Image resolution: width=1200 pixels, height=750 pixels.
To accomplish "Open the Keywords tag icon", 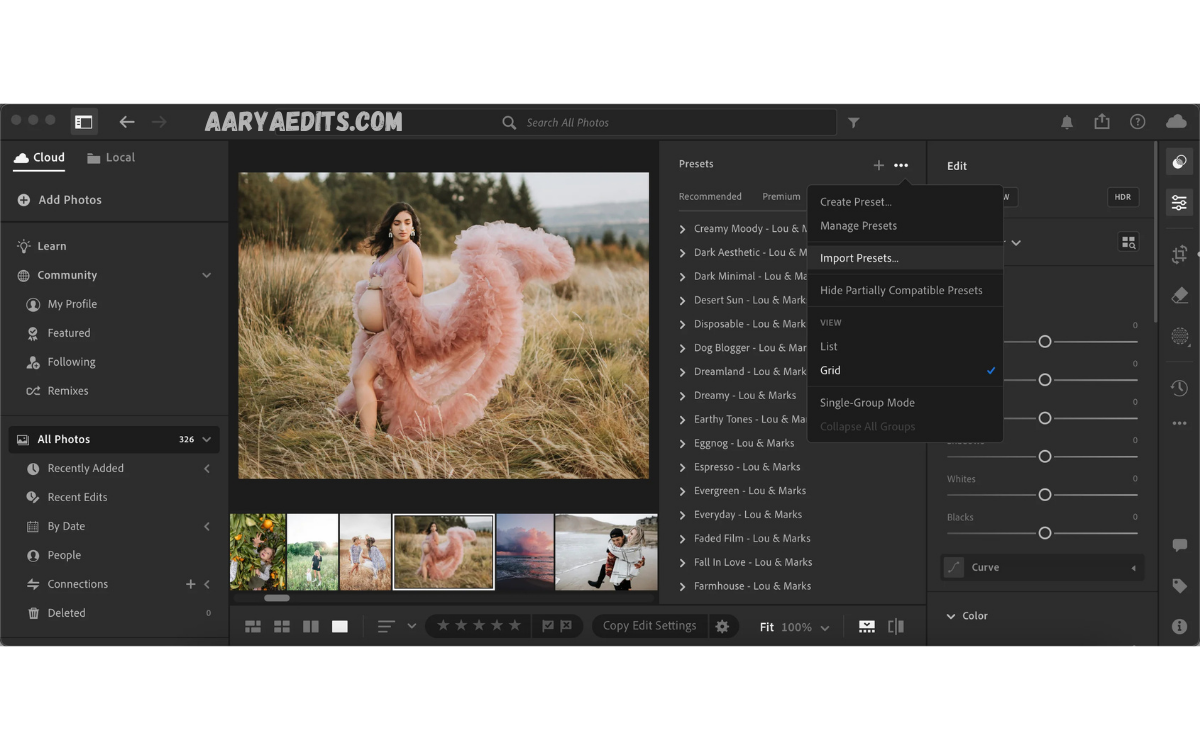I will pyautogui.click(x=1179, y=586).
